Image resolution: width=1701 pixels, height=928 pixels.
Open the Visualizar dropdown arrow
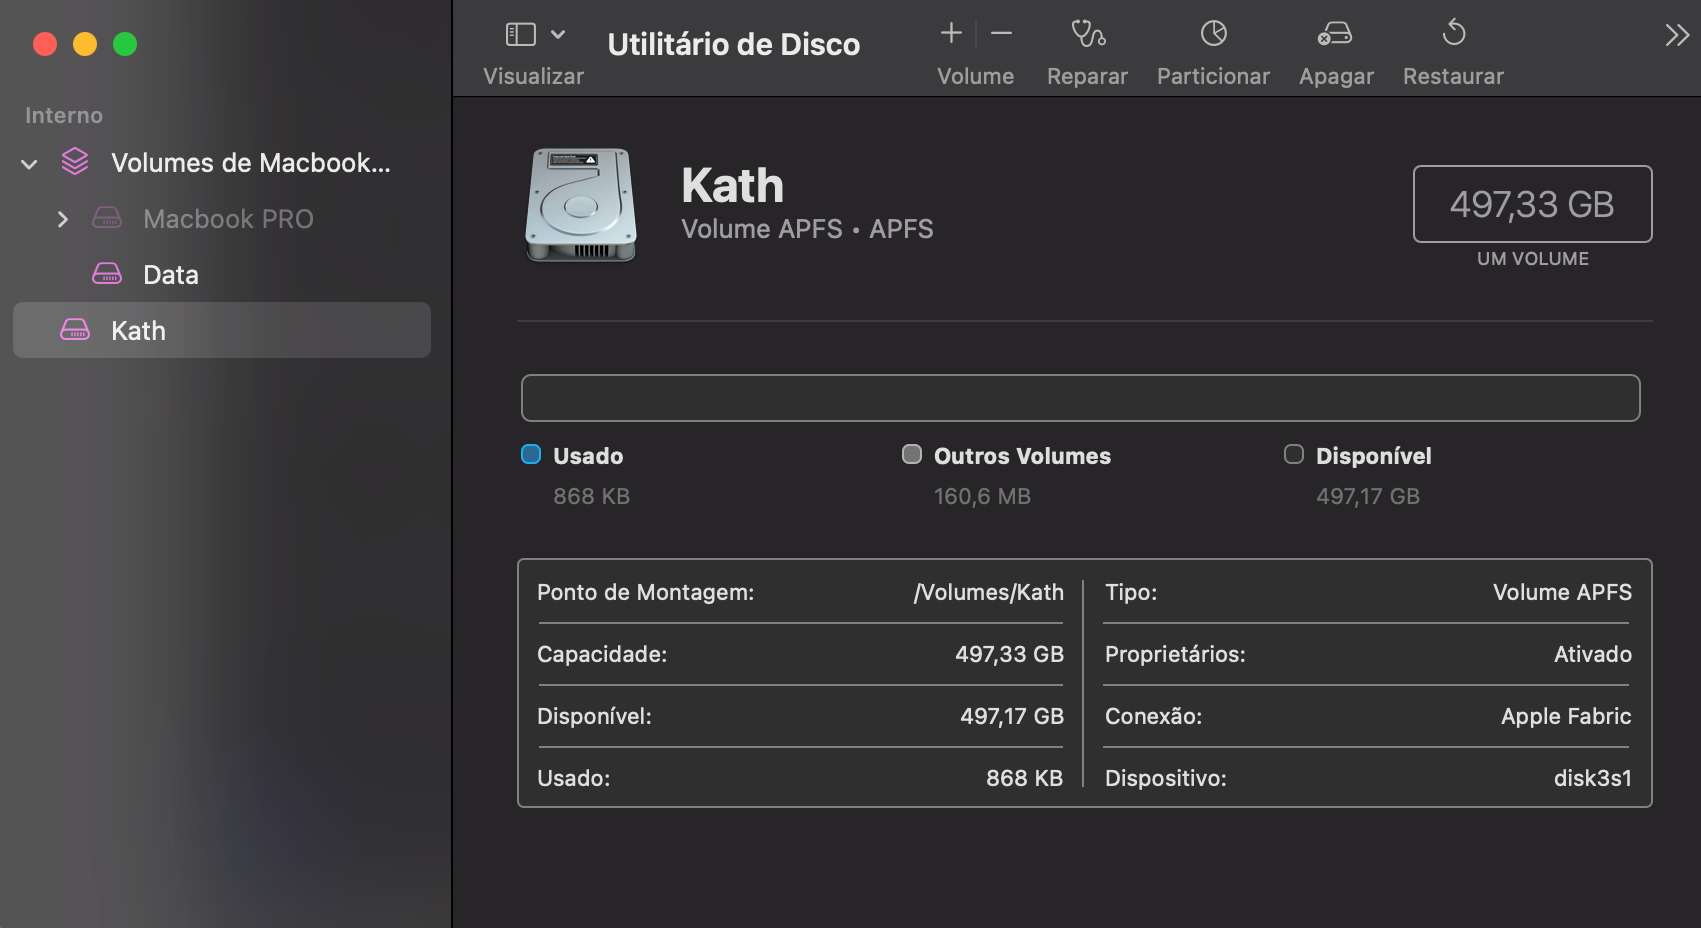558,35
